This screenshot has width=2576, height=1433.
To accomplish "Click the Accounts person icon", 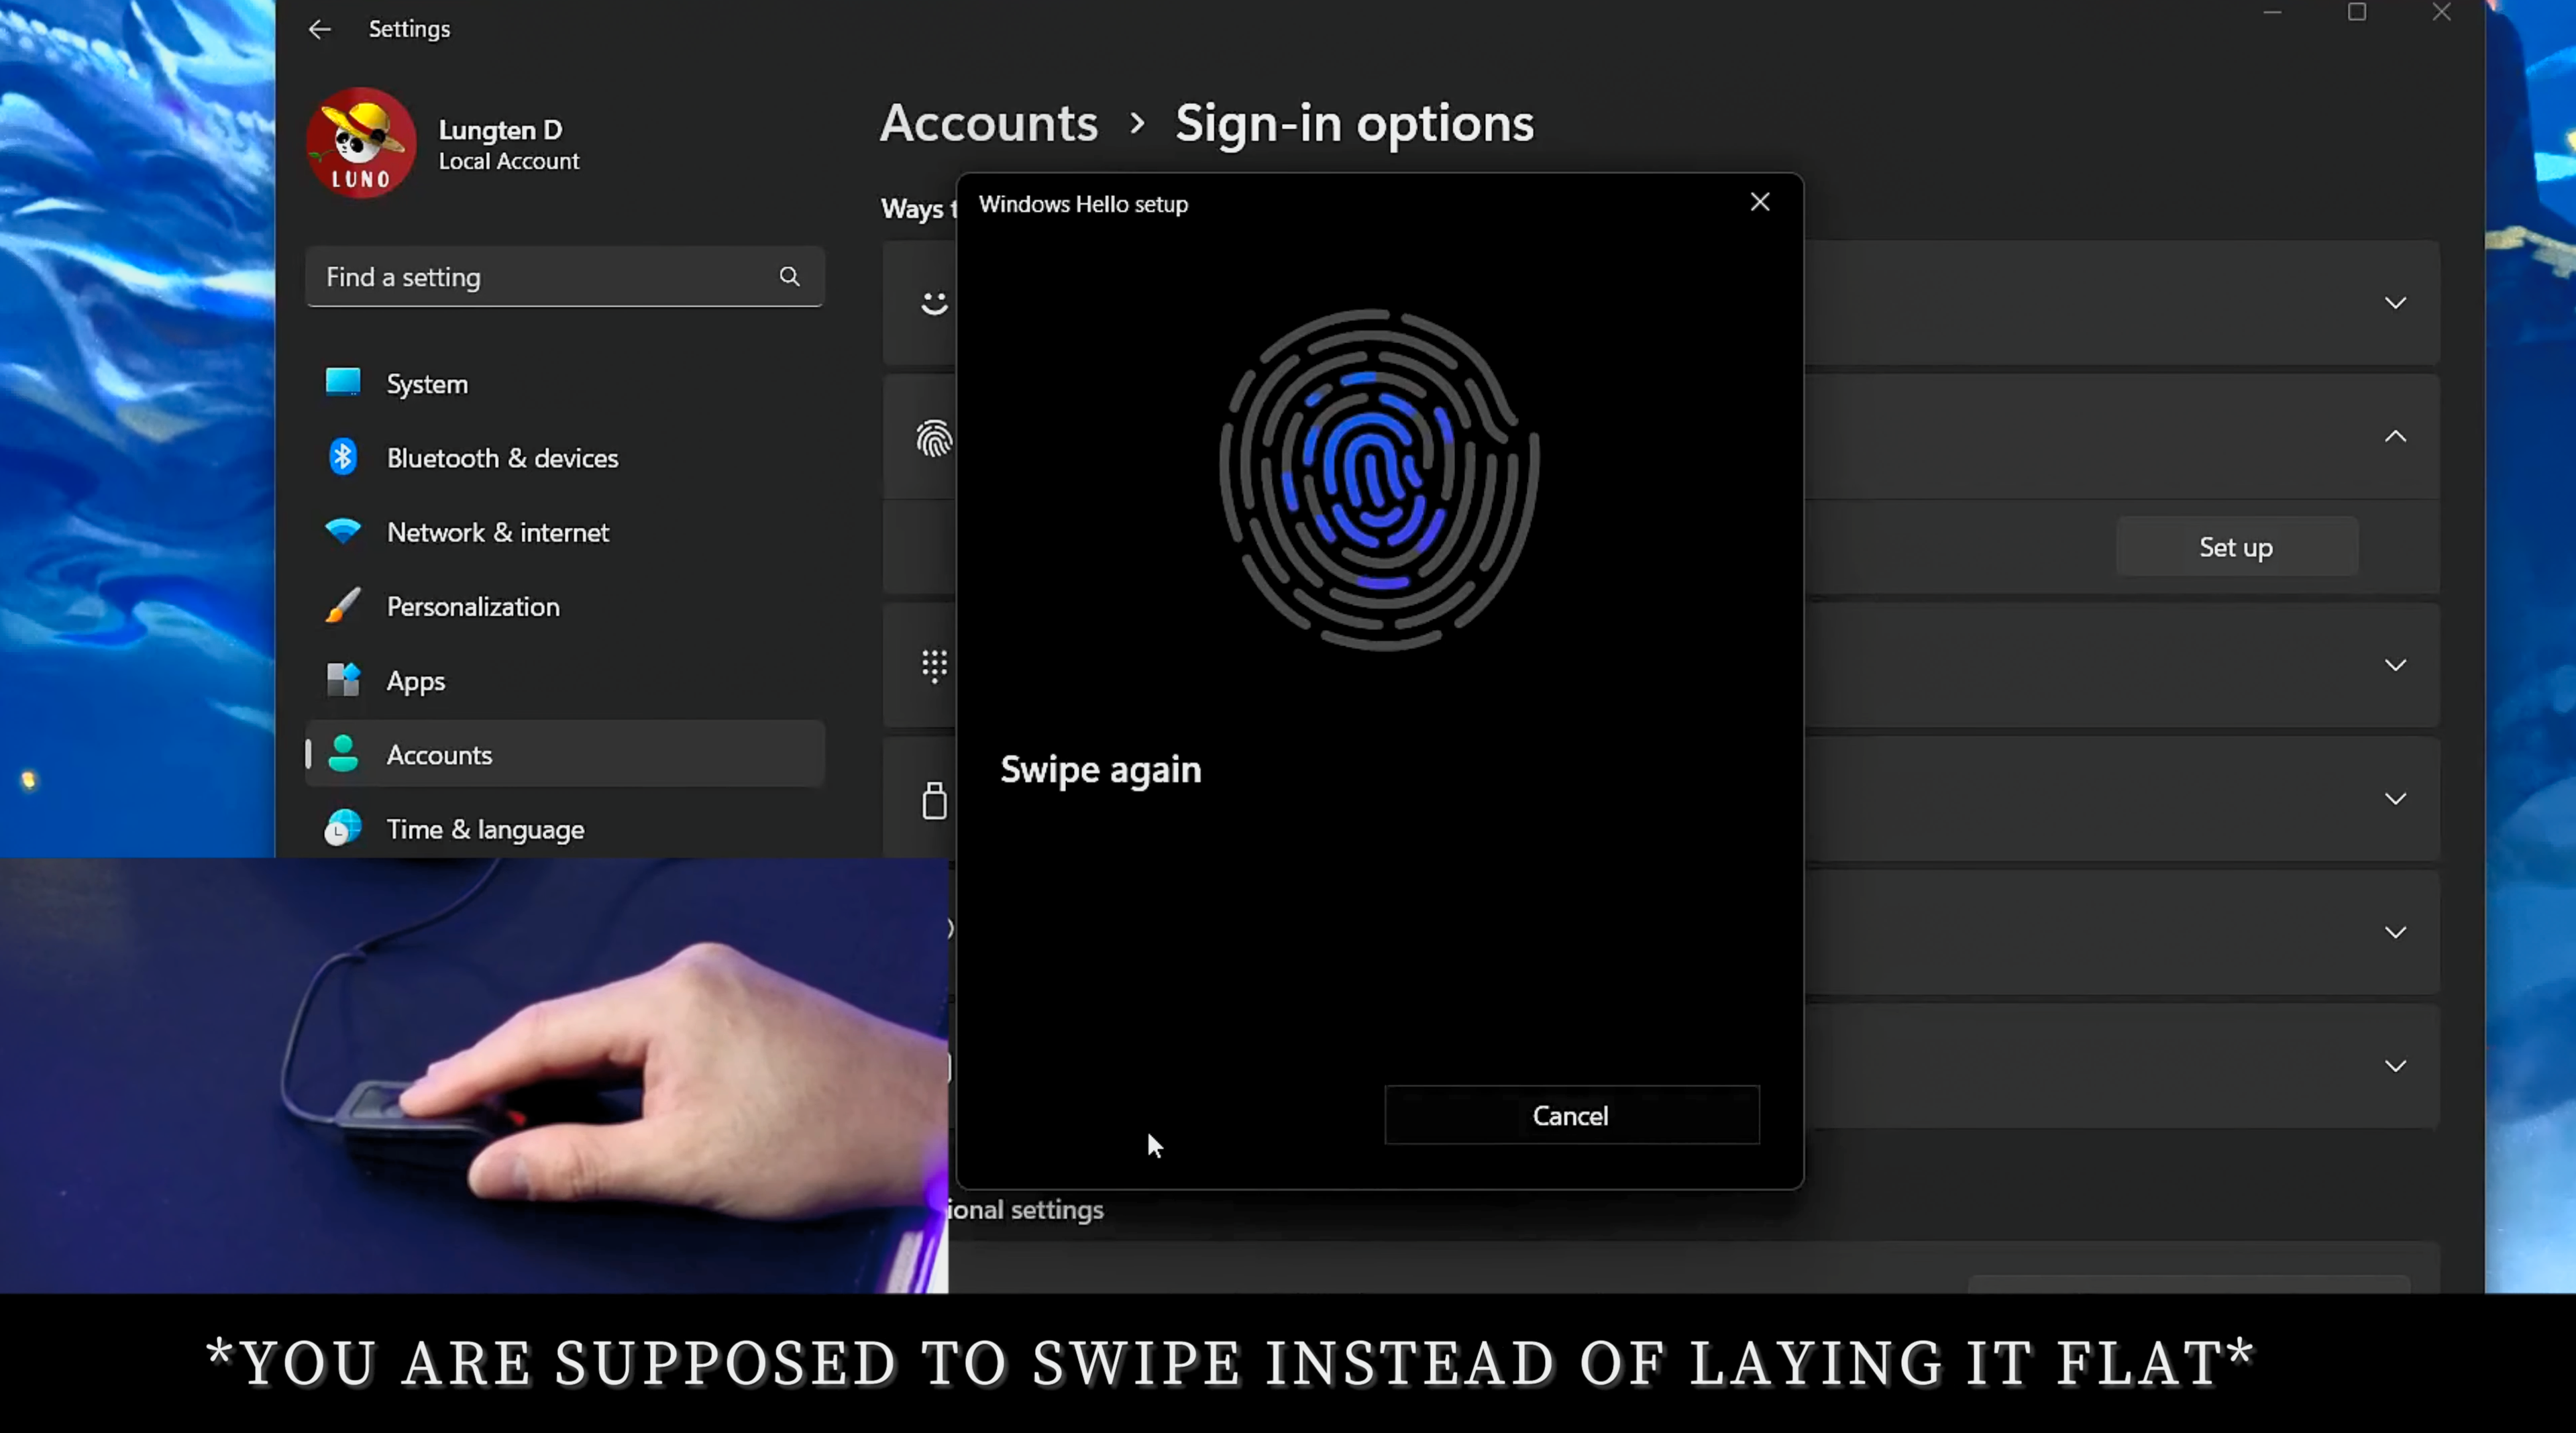I will click(x=343, y=754).
